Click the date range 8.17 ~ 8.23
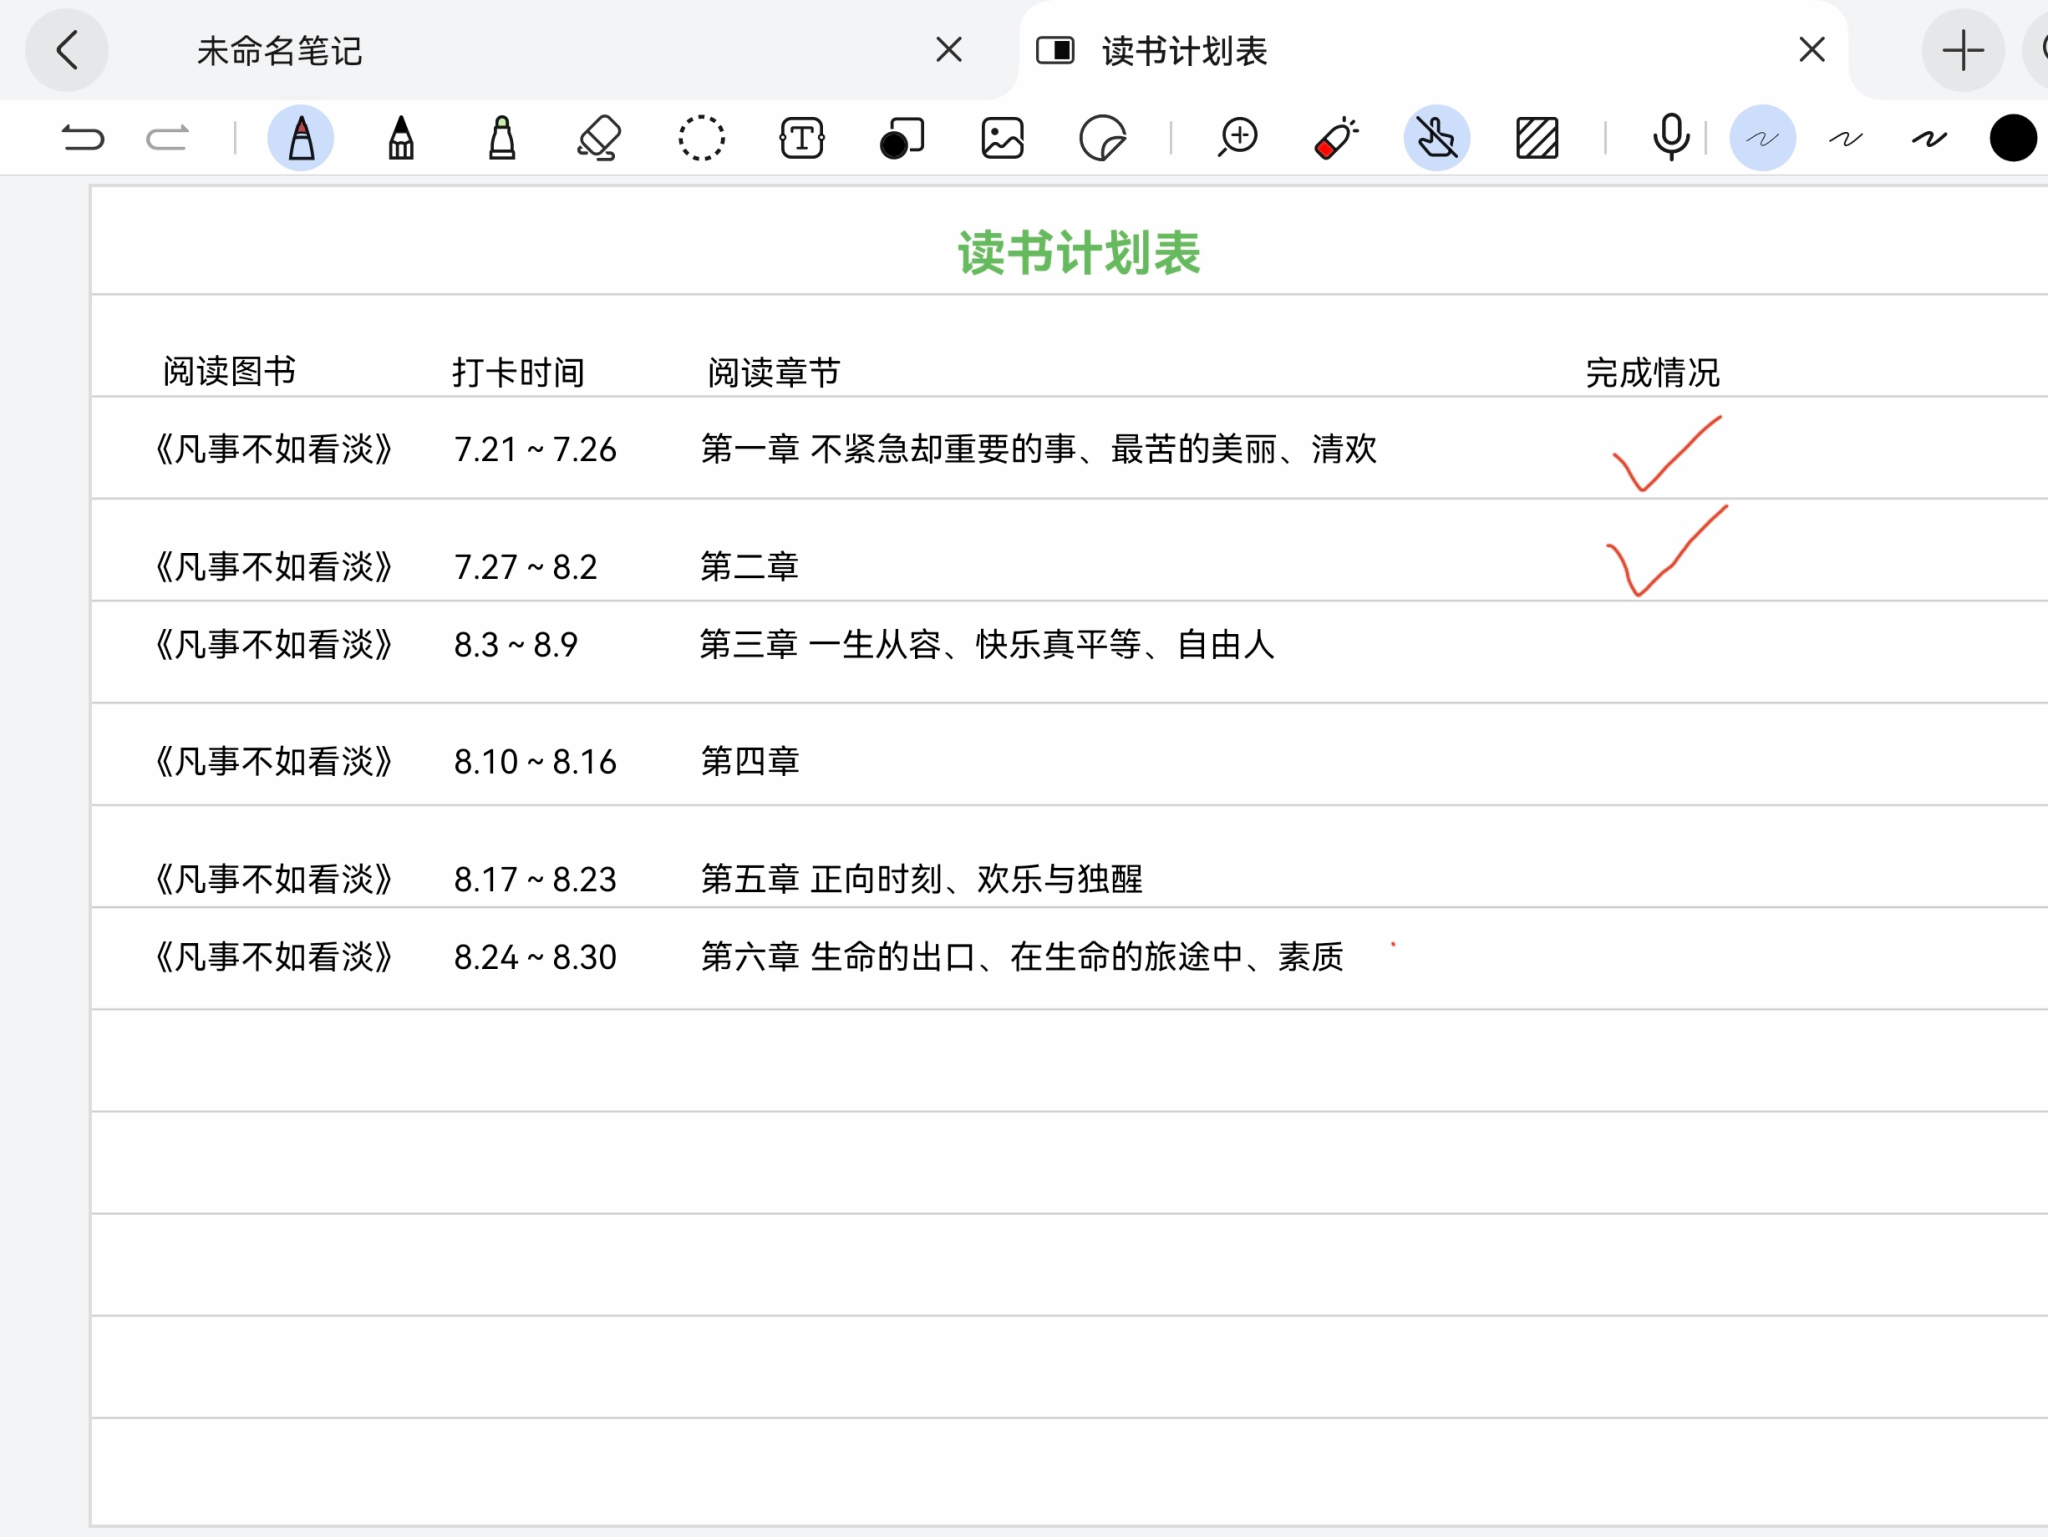This screenshot has width=2048, height=1537. [x=535, y=880]
